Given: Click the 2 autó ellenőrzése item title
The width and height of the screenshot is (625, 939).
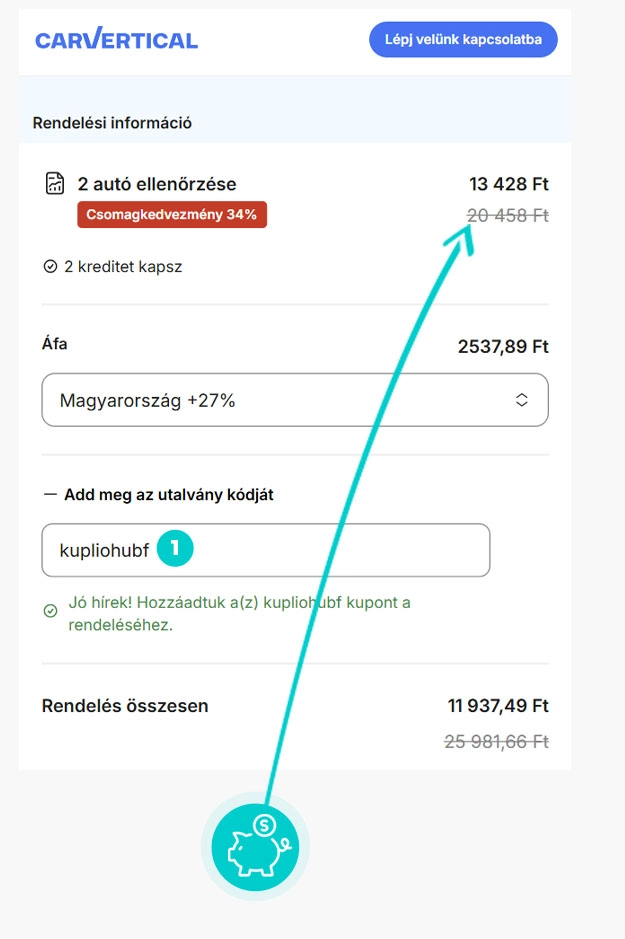Looking at the screenshot, I should [x=157, y=184].
